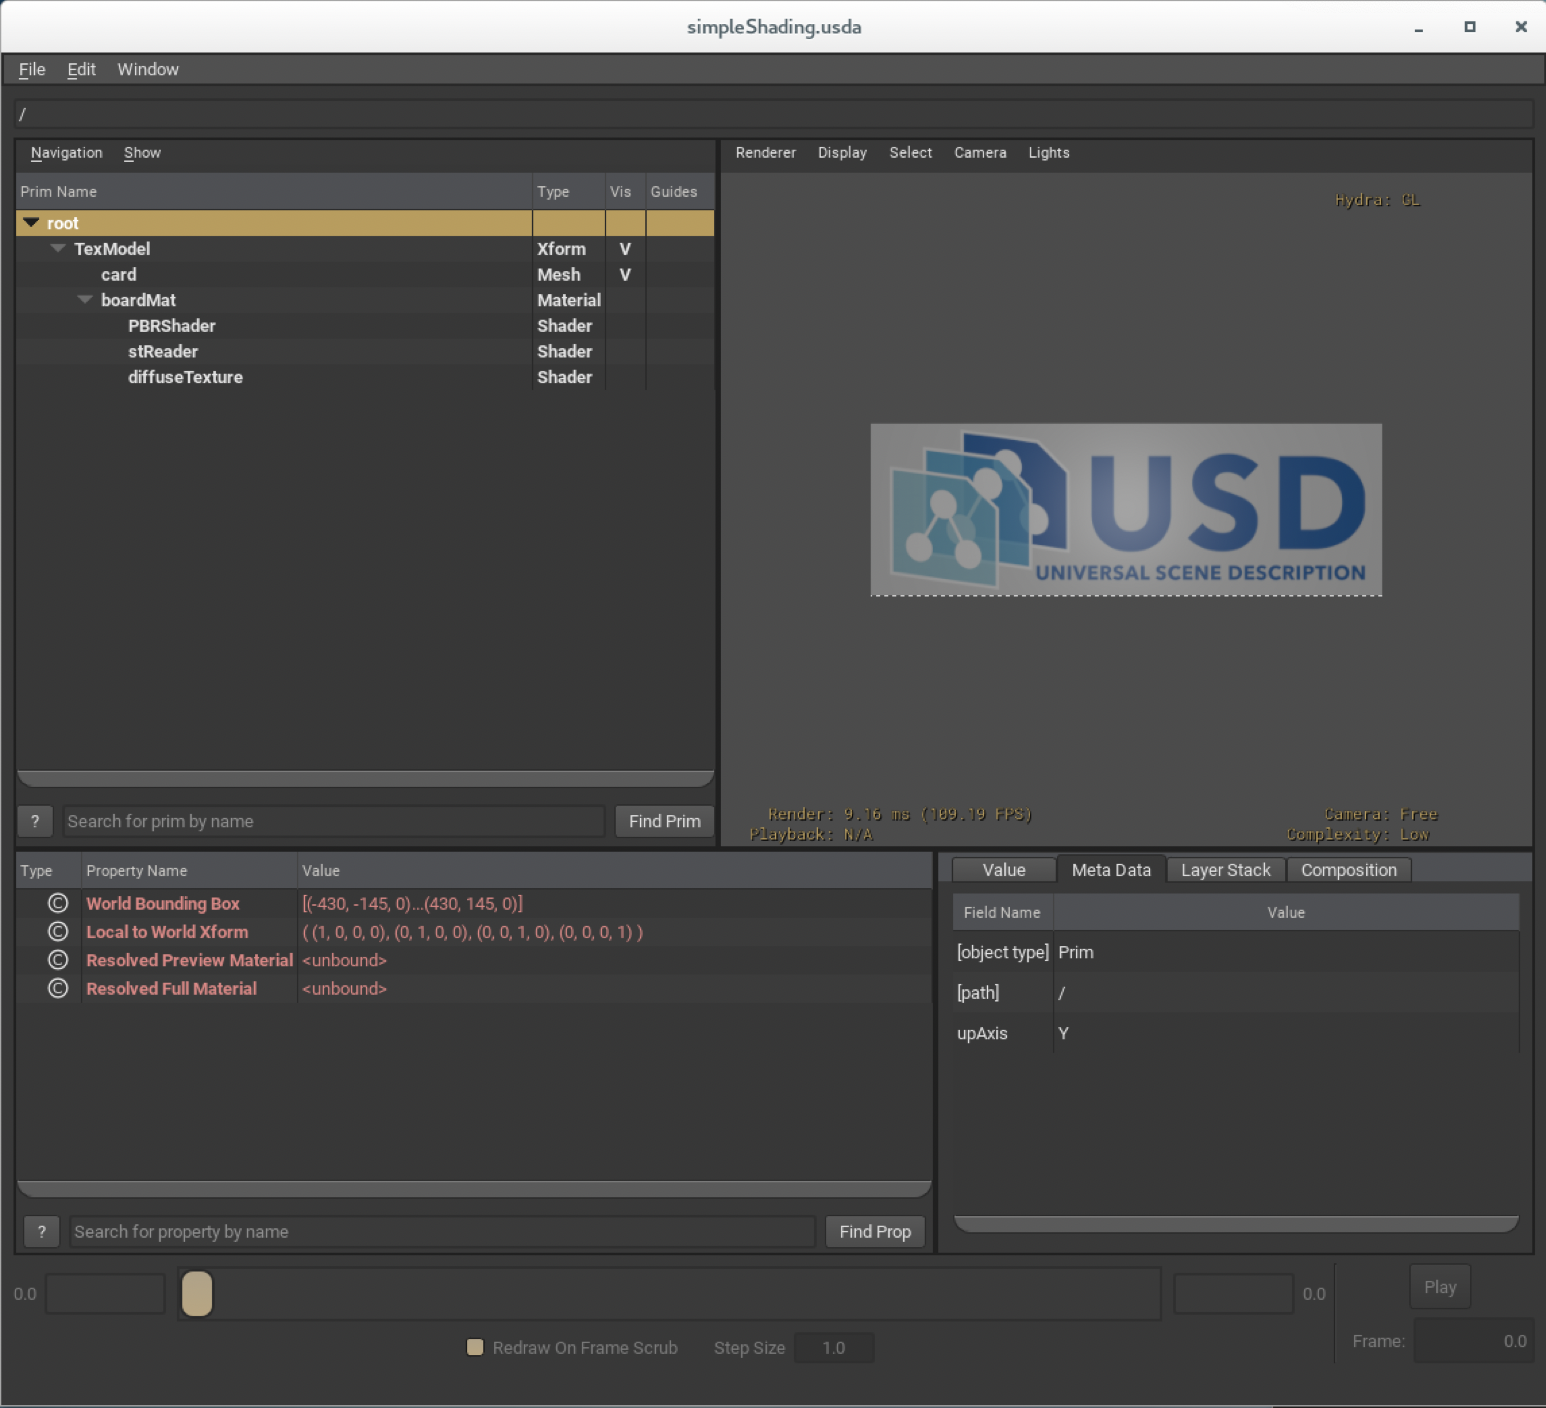Focus the Search for prim by name field
This screenshot has width=1546, height=1408.
pyautogui.click(x=334, y=821)
